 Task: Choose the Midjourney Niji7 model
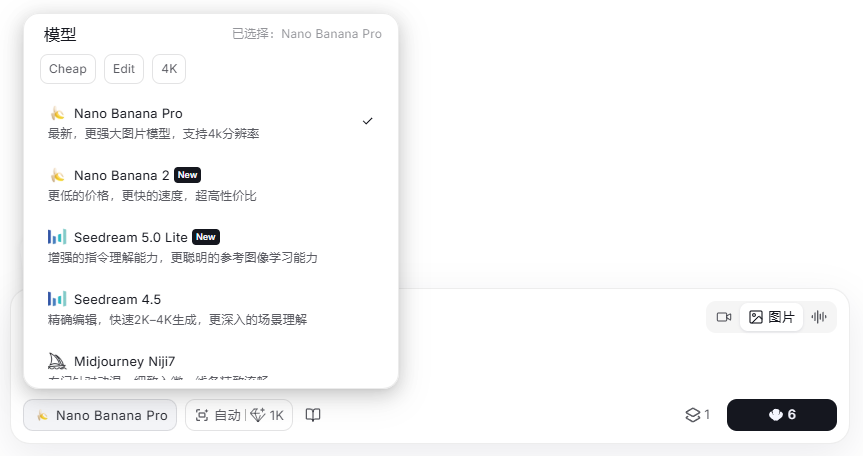211,365
